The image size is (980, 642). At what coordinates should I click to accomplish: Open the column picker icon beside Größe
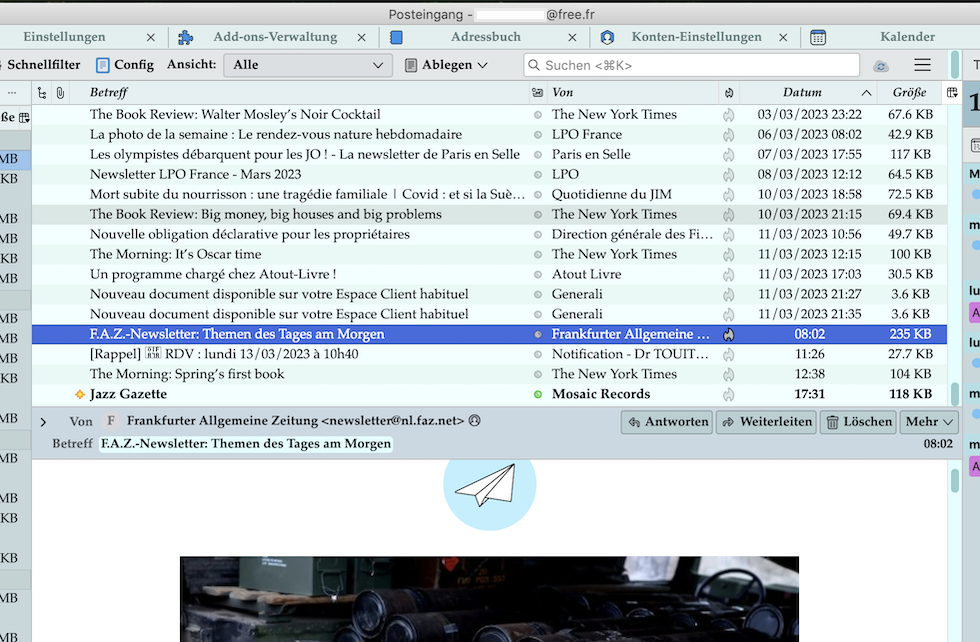point(952,93)
